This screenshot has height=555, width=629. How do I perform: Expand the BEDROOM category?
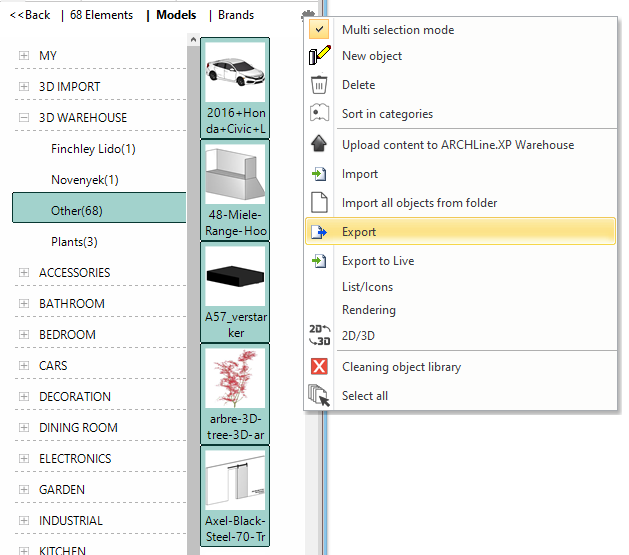pos(24,334)
